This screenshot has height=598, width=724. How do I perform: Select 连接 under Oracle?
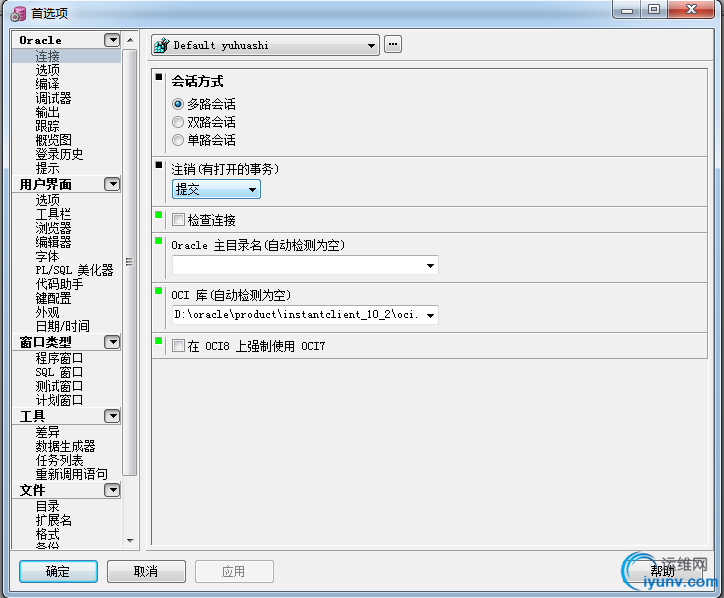tap(48, 56)
